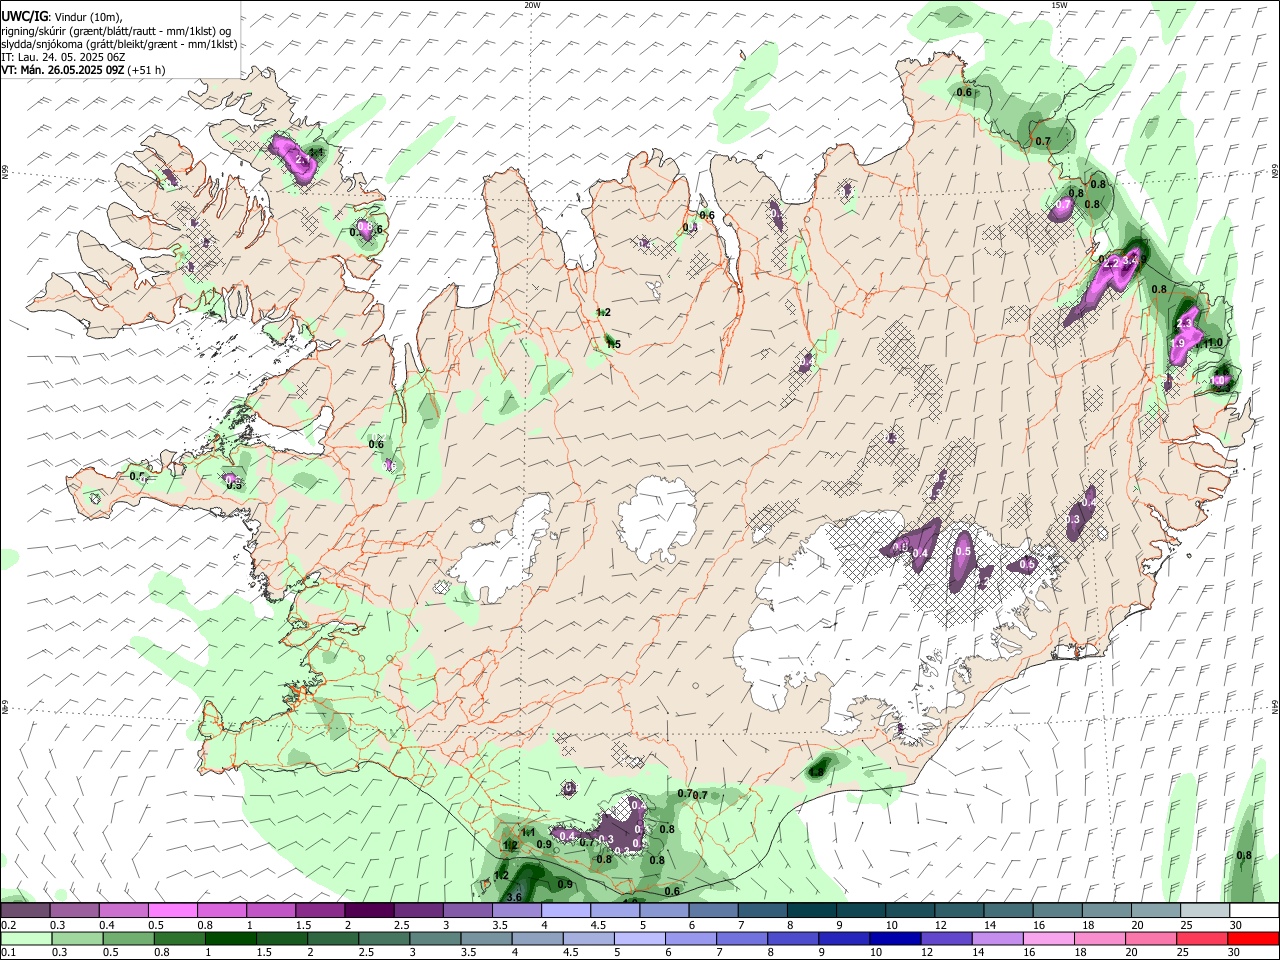Click the '15W' longitude label at map top

[x=1059, y=5]
